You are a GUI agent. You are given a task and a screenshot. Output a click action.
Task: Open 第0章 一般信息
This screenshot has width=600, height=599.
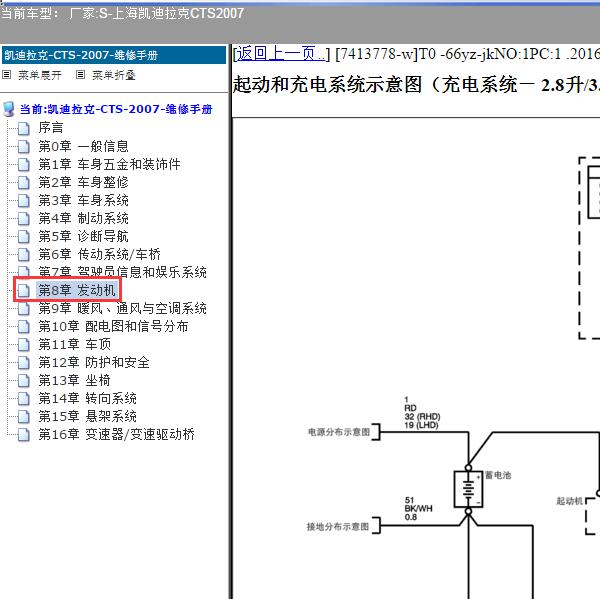(83, 146)
